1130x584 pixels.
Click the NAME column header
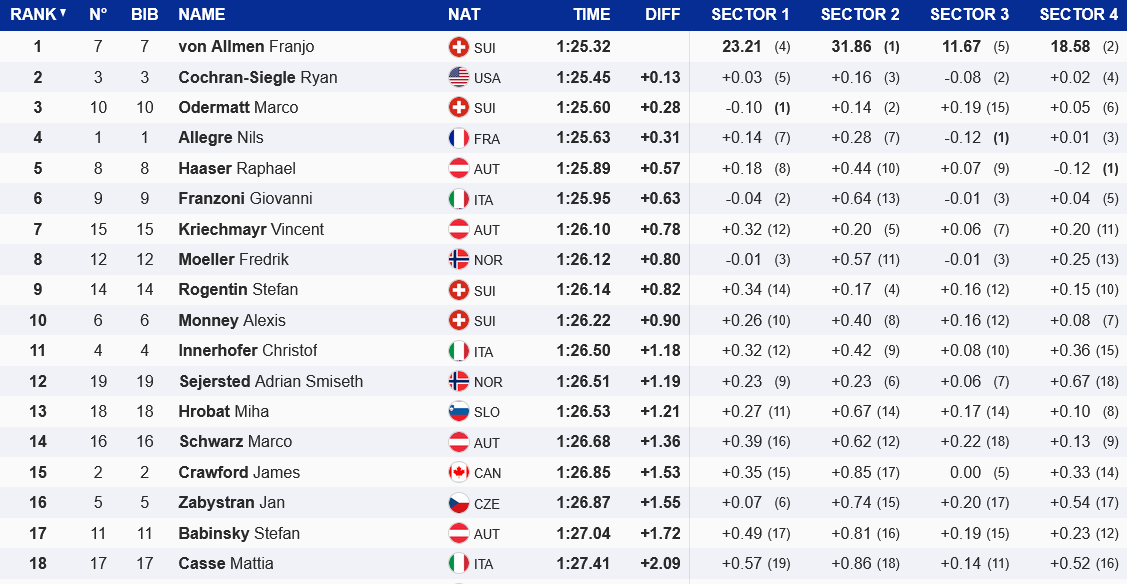pyautogui.click(x=201, y=14)
